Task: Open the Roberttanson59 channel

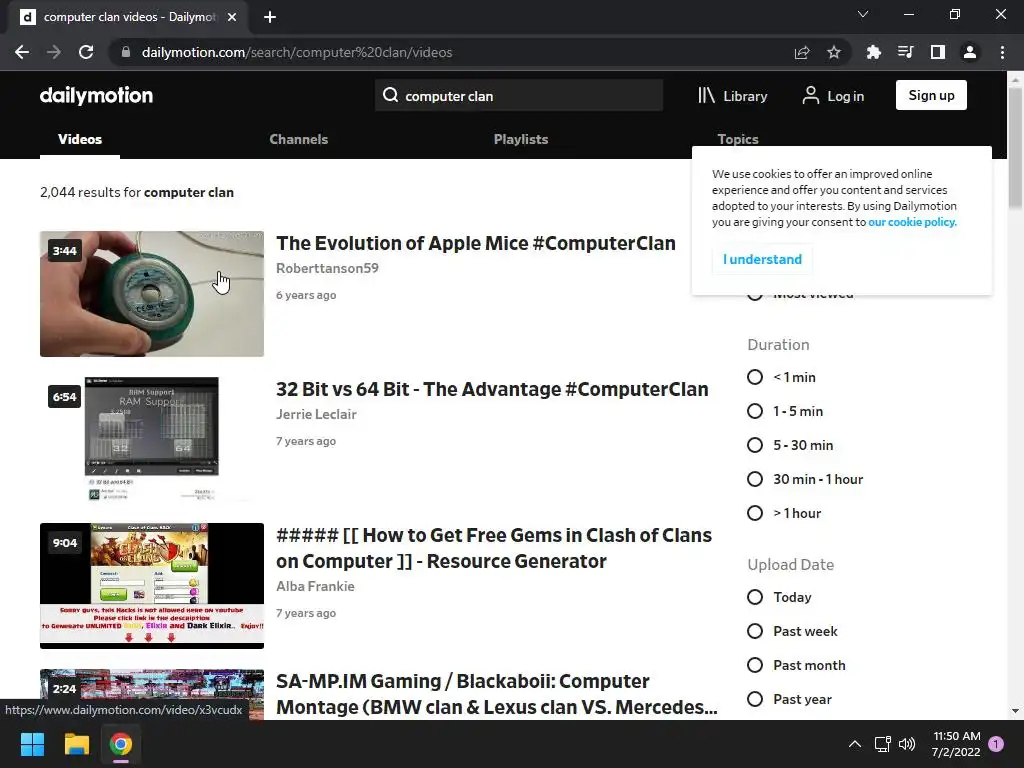Action: 327,268
